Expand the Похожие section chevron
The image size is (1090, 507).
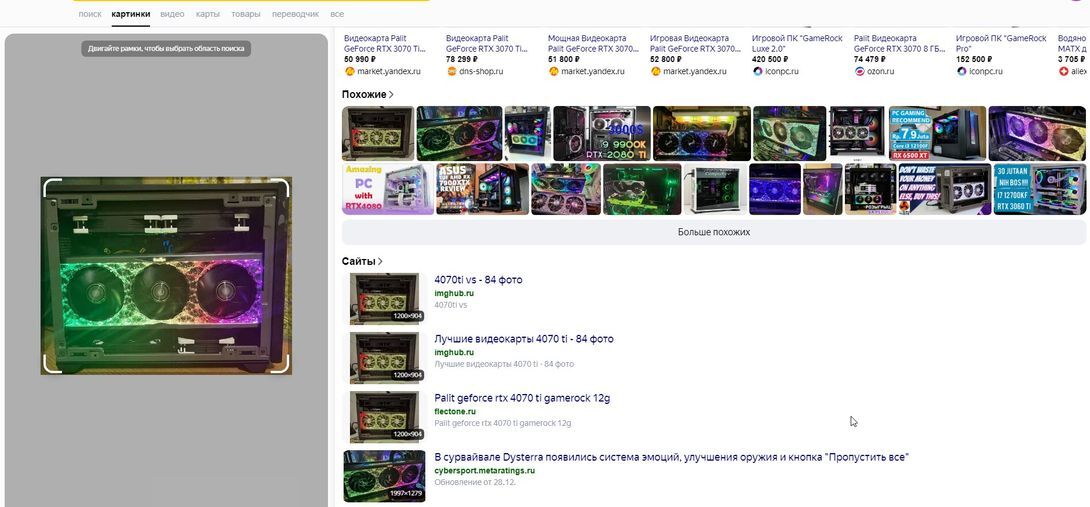click(x=391, y=95)
